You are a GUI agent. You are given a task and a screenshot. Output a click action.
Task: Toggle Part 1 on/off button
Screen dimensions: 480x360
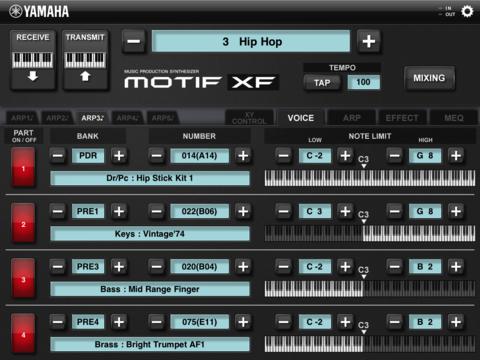23,167
